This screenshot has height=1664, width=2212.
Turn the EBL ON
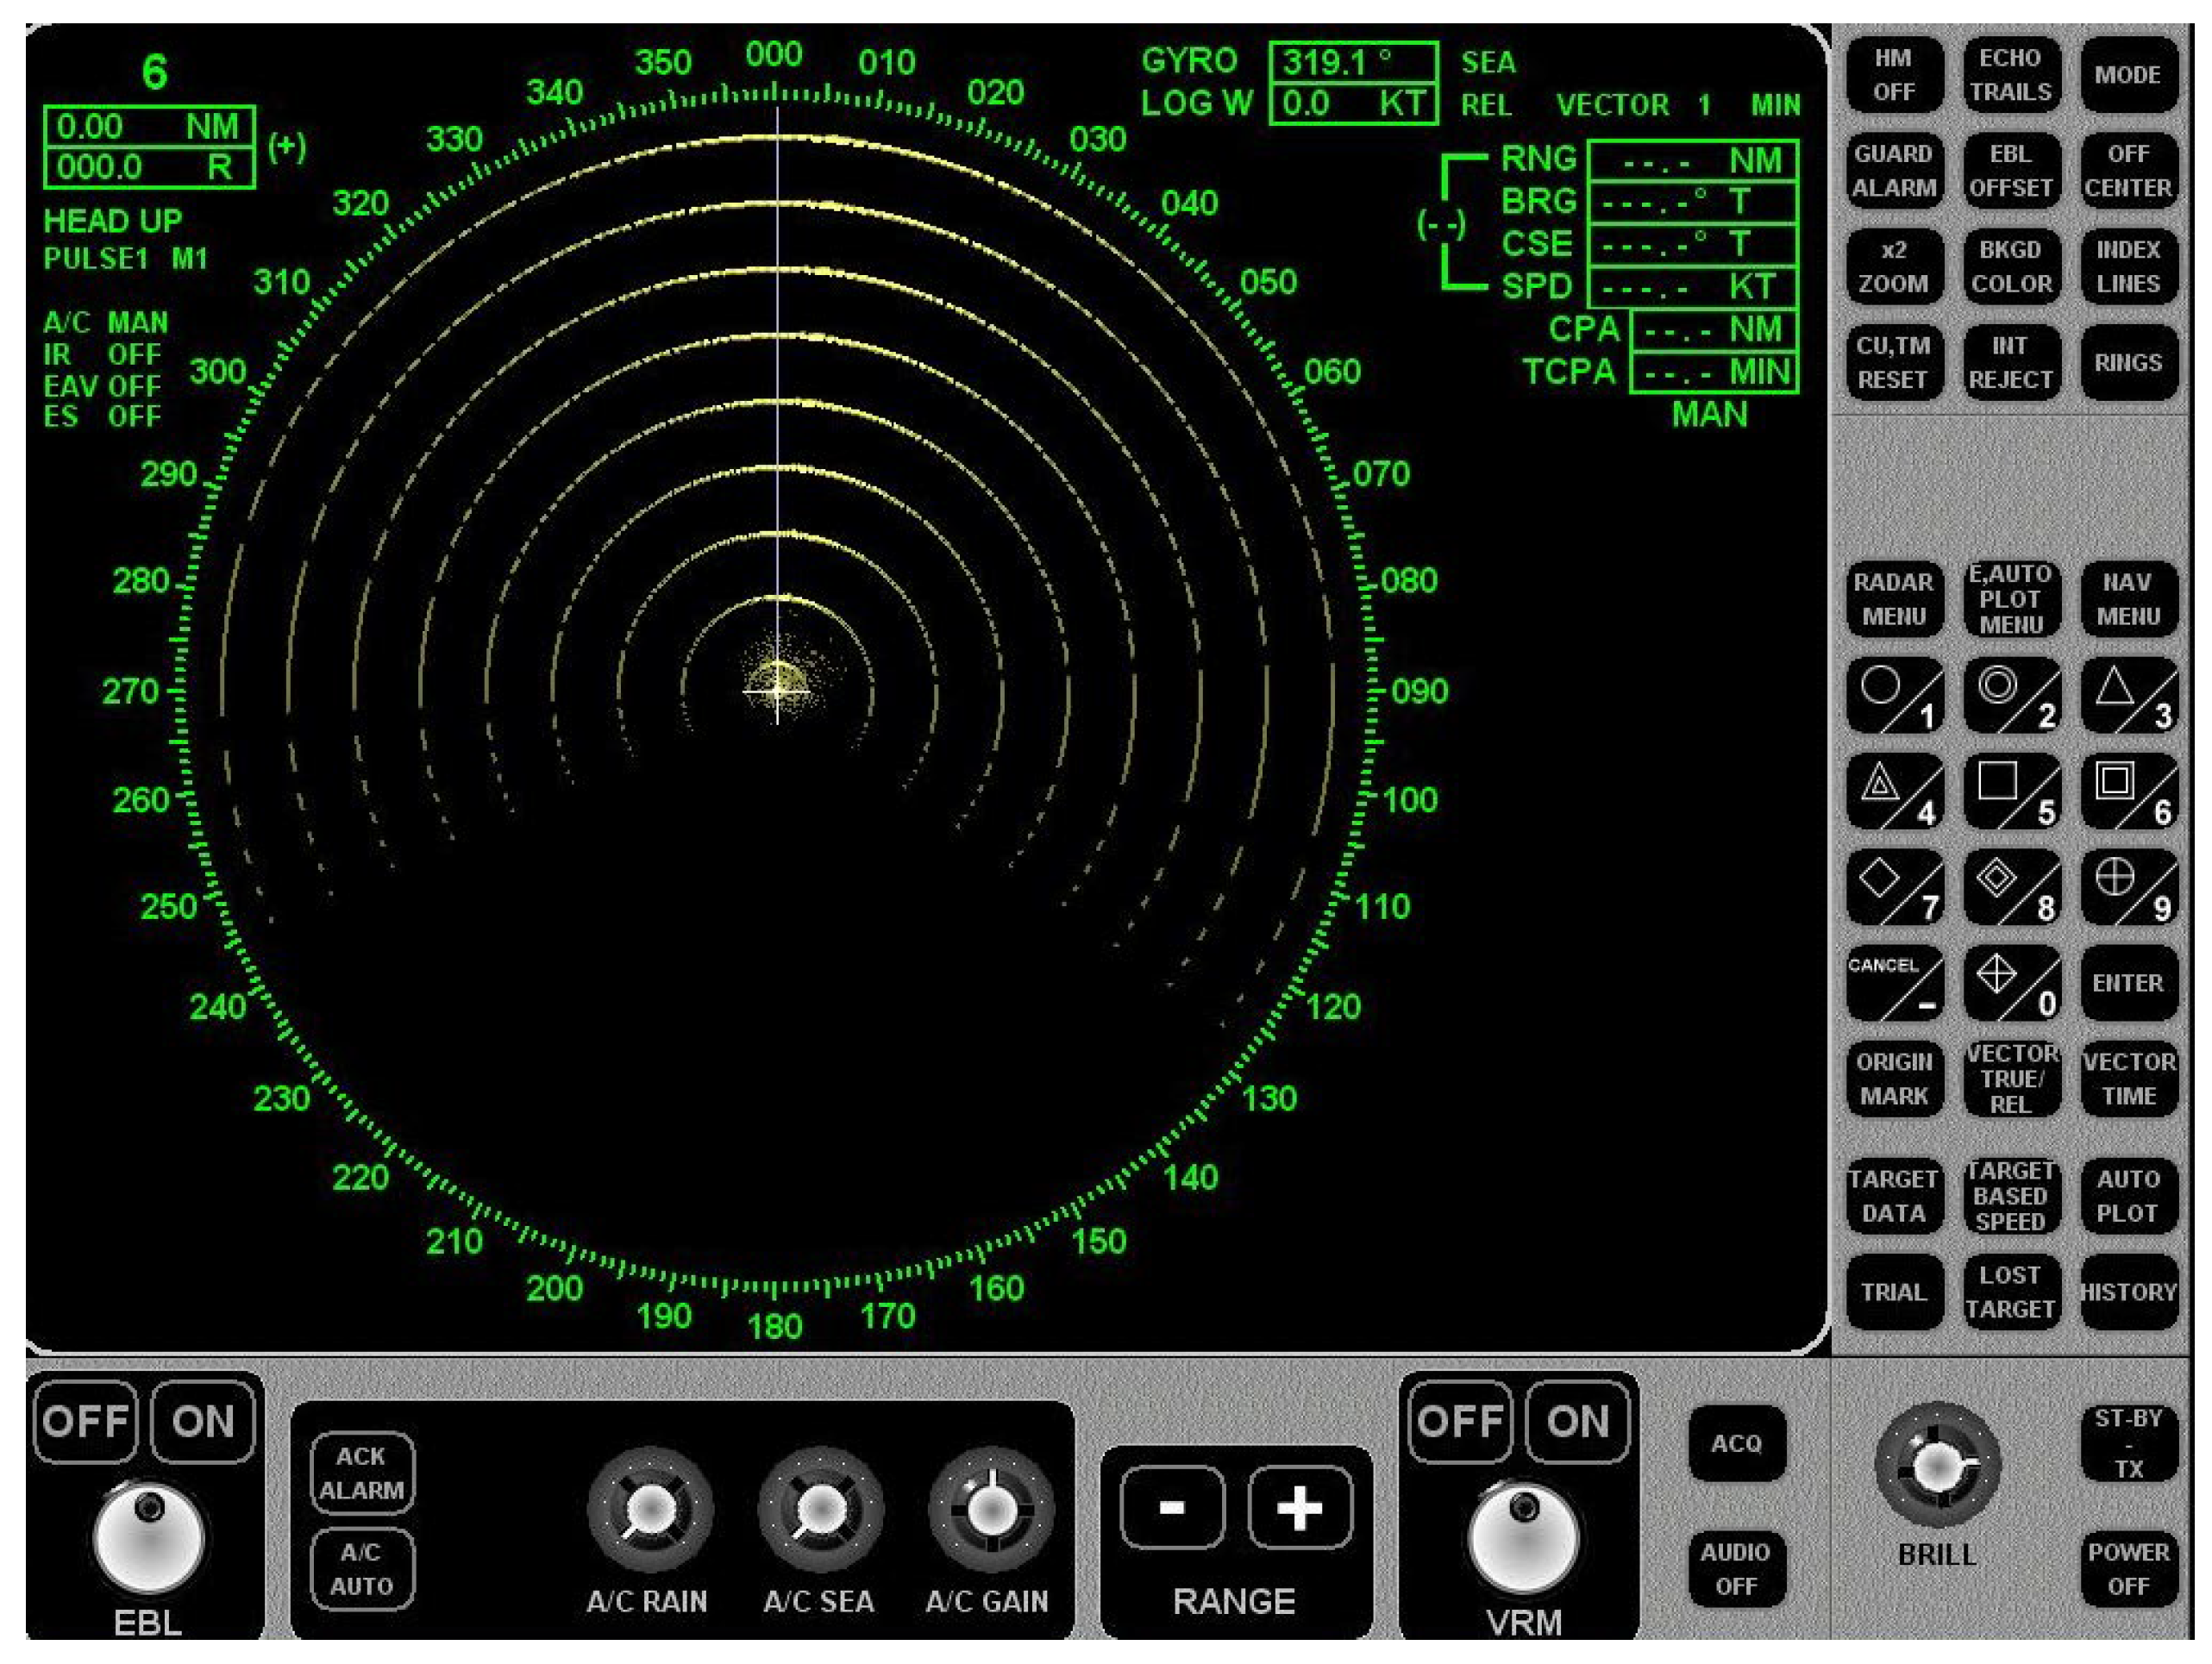click(x=203, y=1421)
